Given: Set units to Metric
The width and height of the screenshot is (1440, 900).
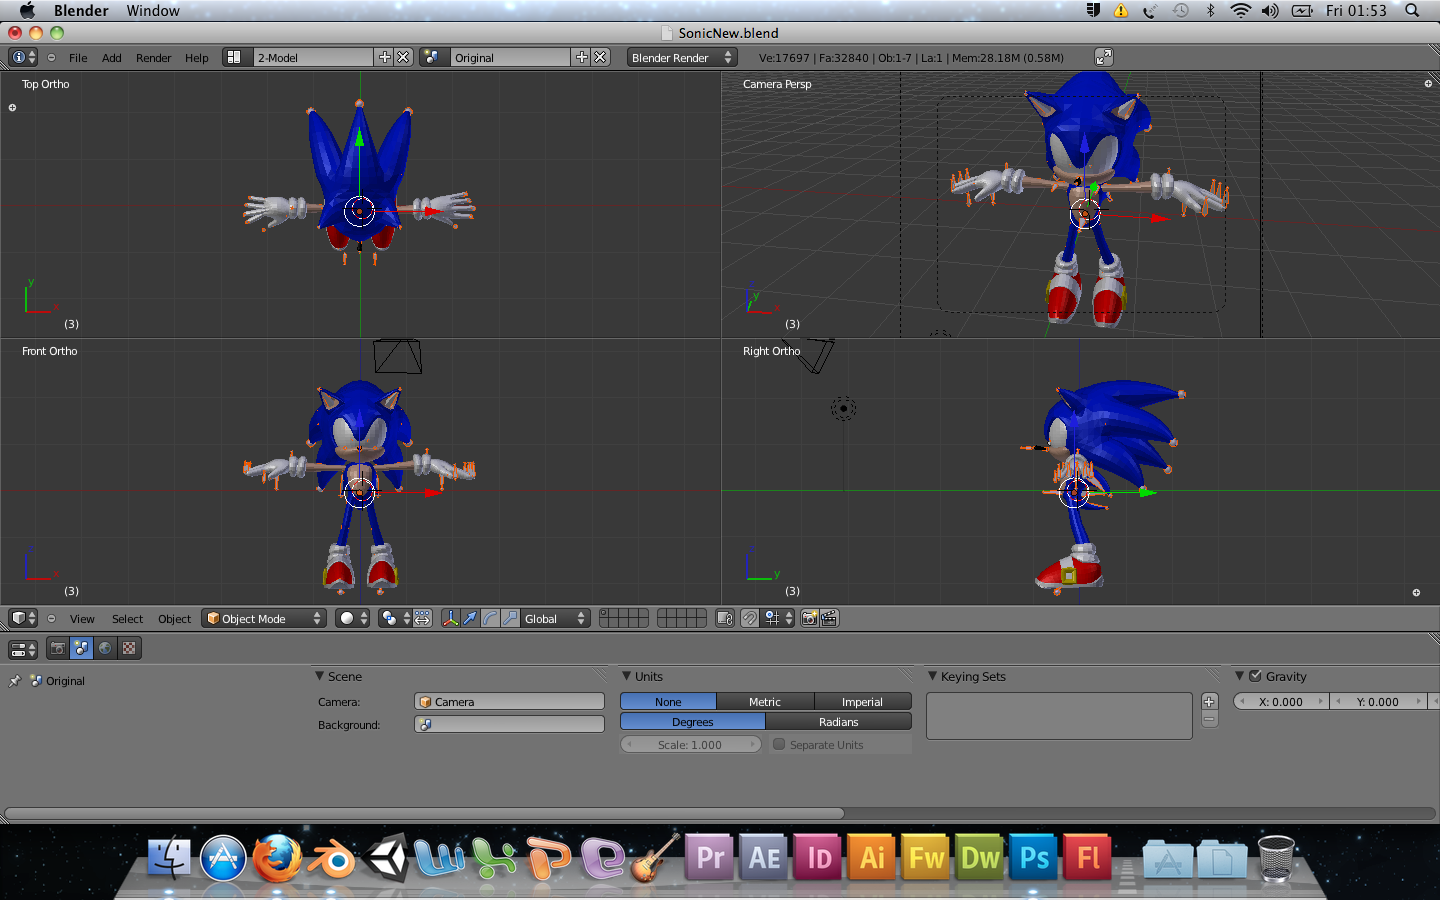Looking at the screenshot, I should (764, 701).
